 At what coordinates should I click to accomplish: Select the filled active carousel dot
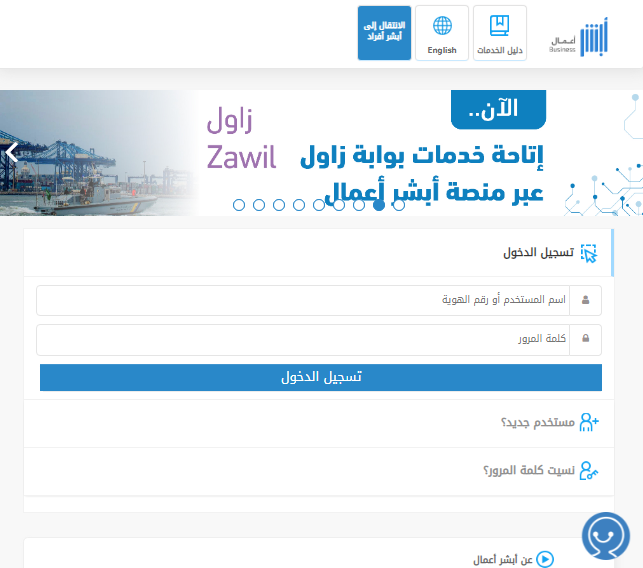(x=379, y=205)
